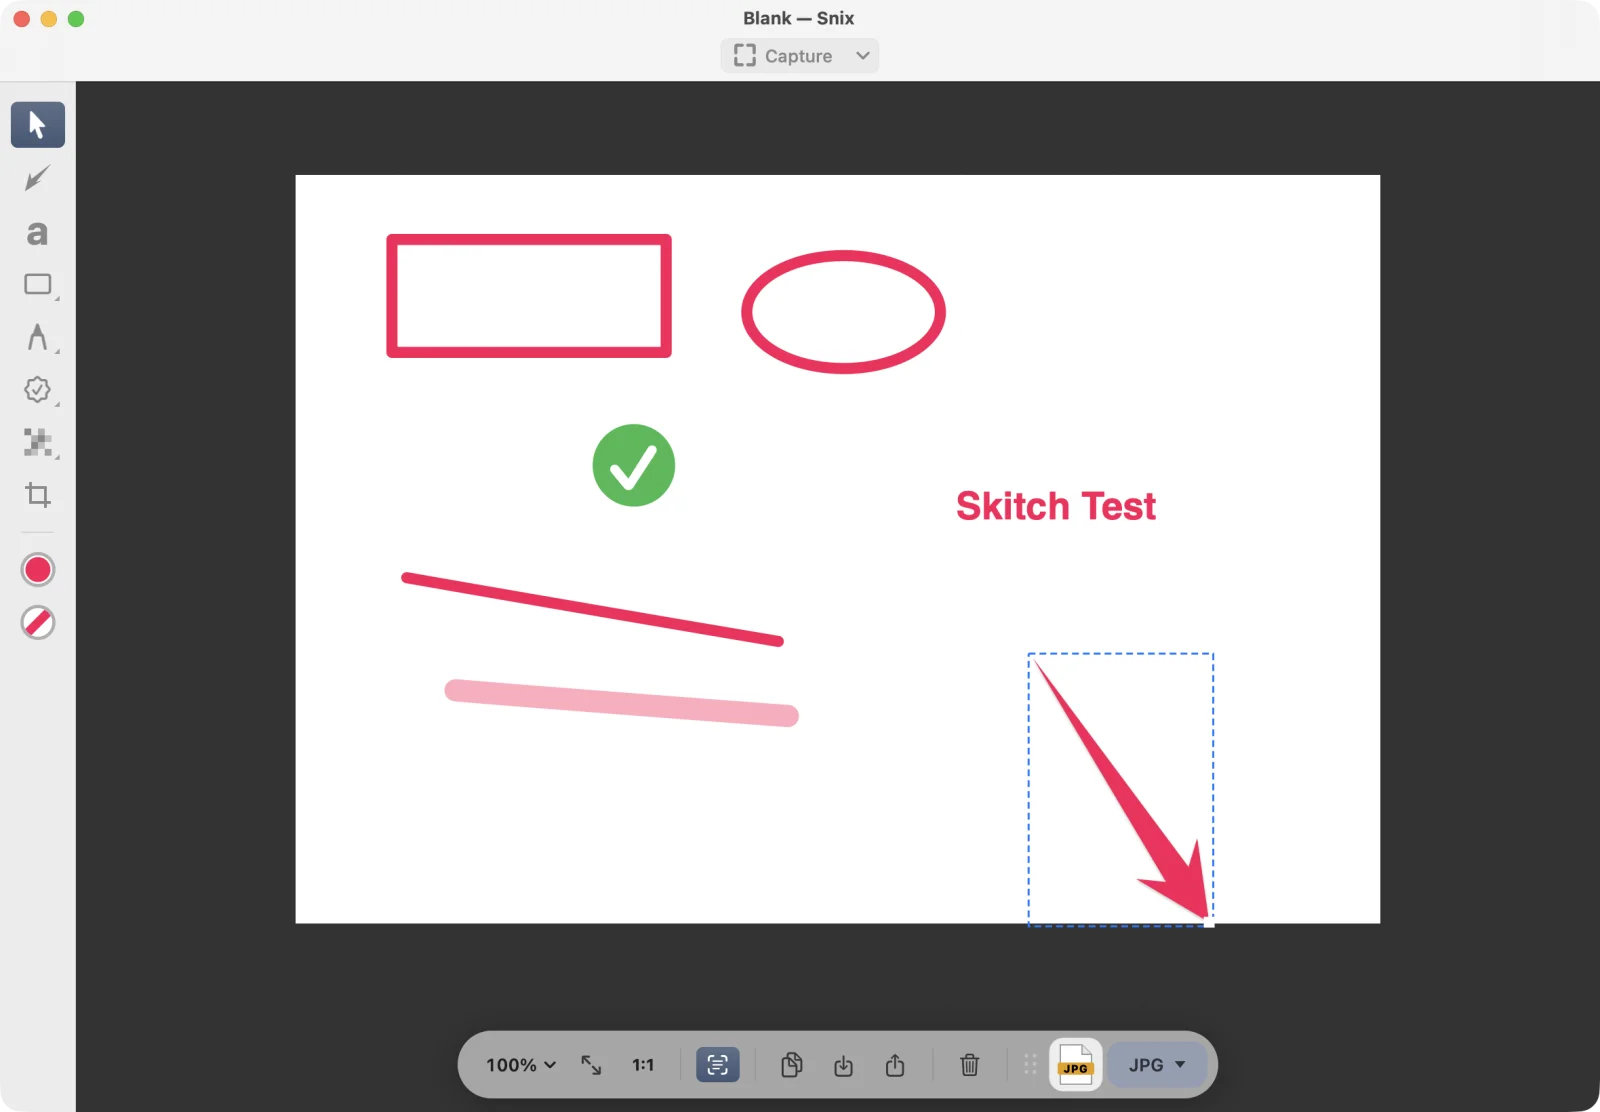Viewport: 1600px width, 1112px height.
Task: Select the rectangle shape tool
Action: click(x=38, y=285)
